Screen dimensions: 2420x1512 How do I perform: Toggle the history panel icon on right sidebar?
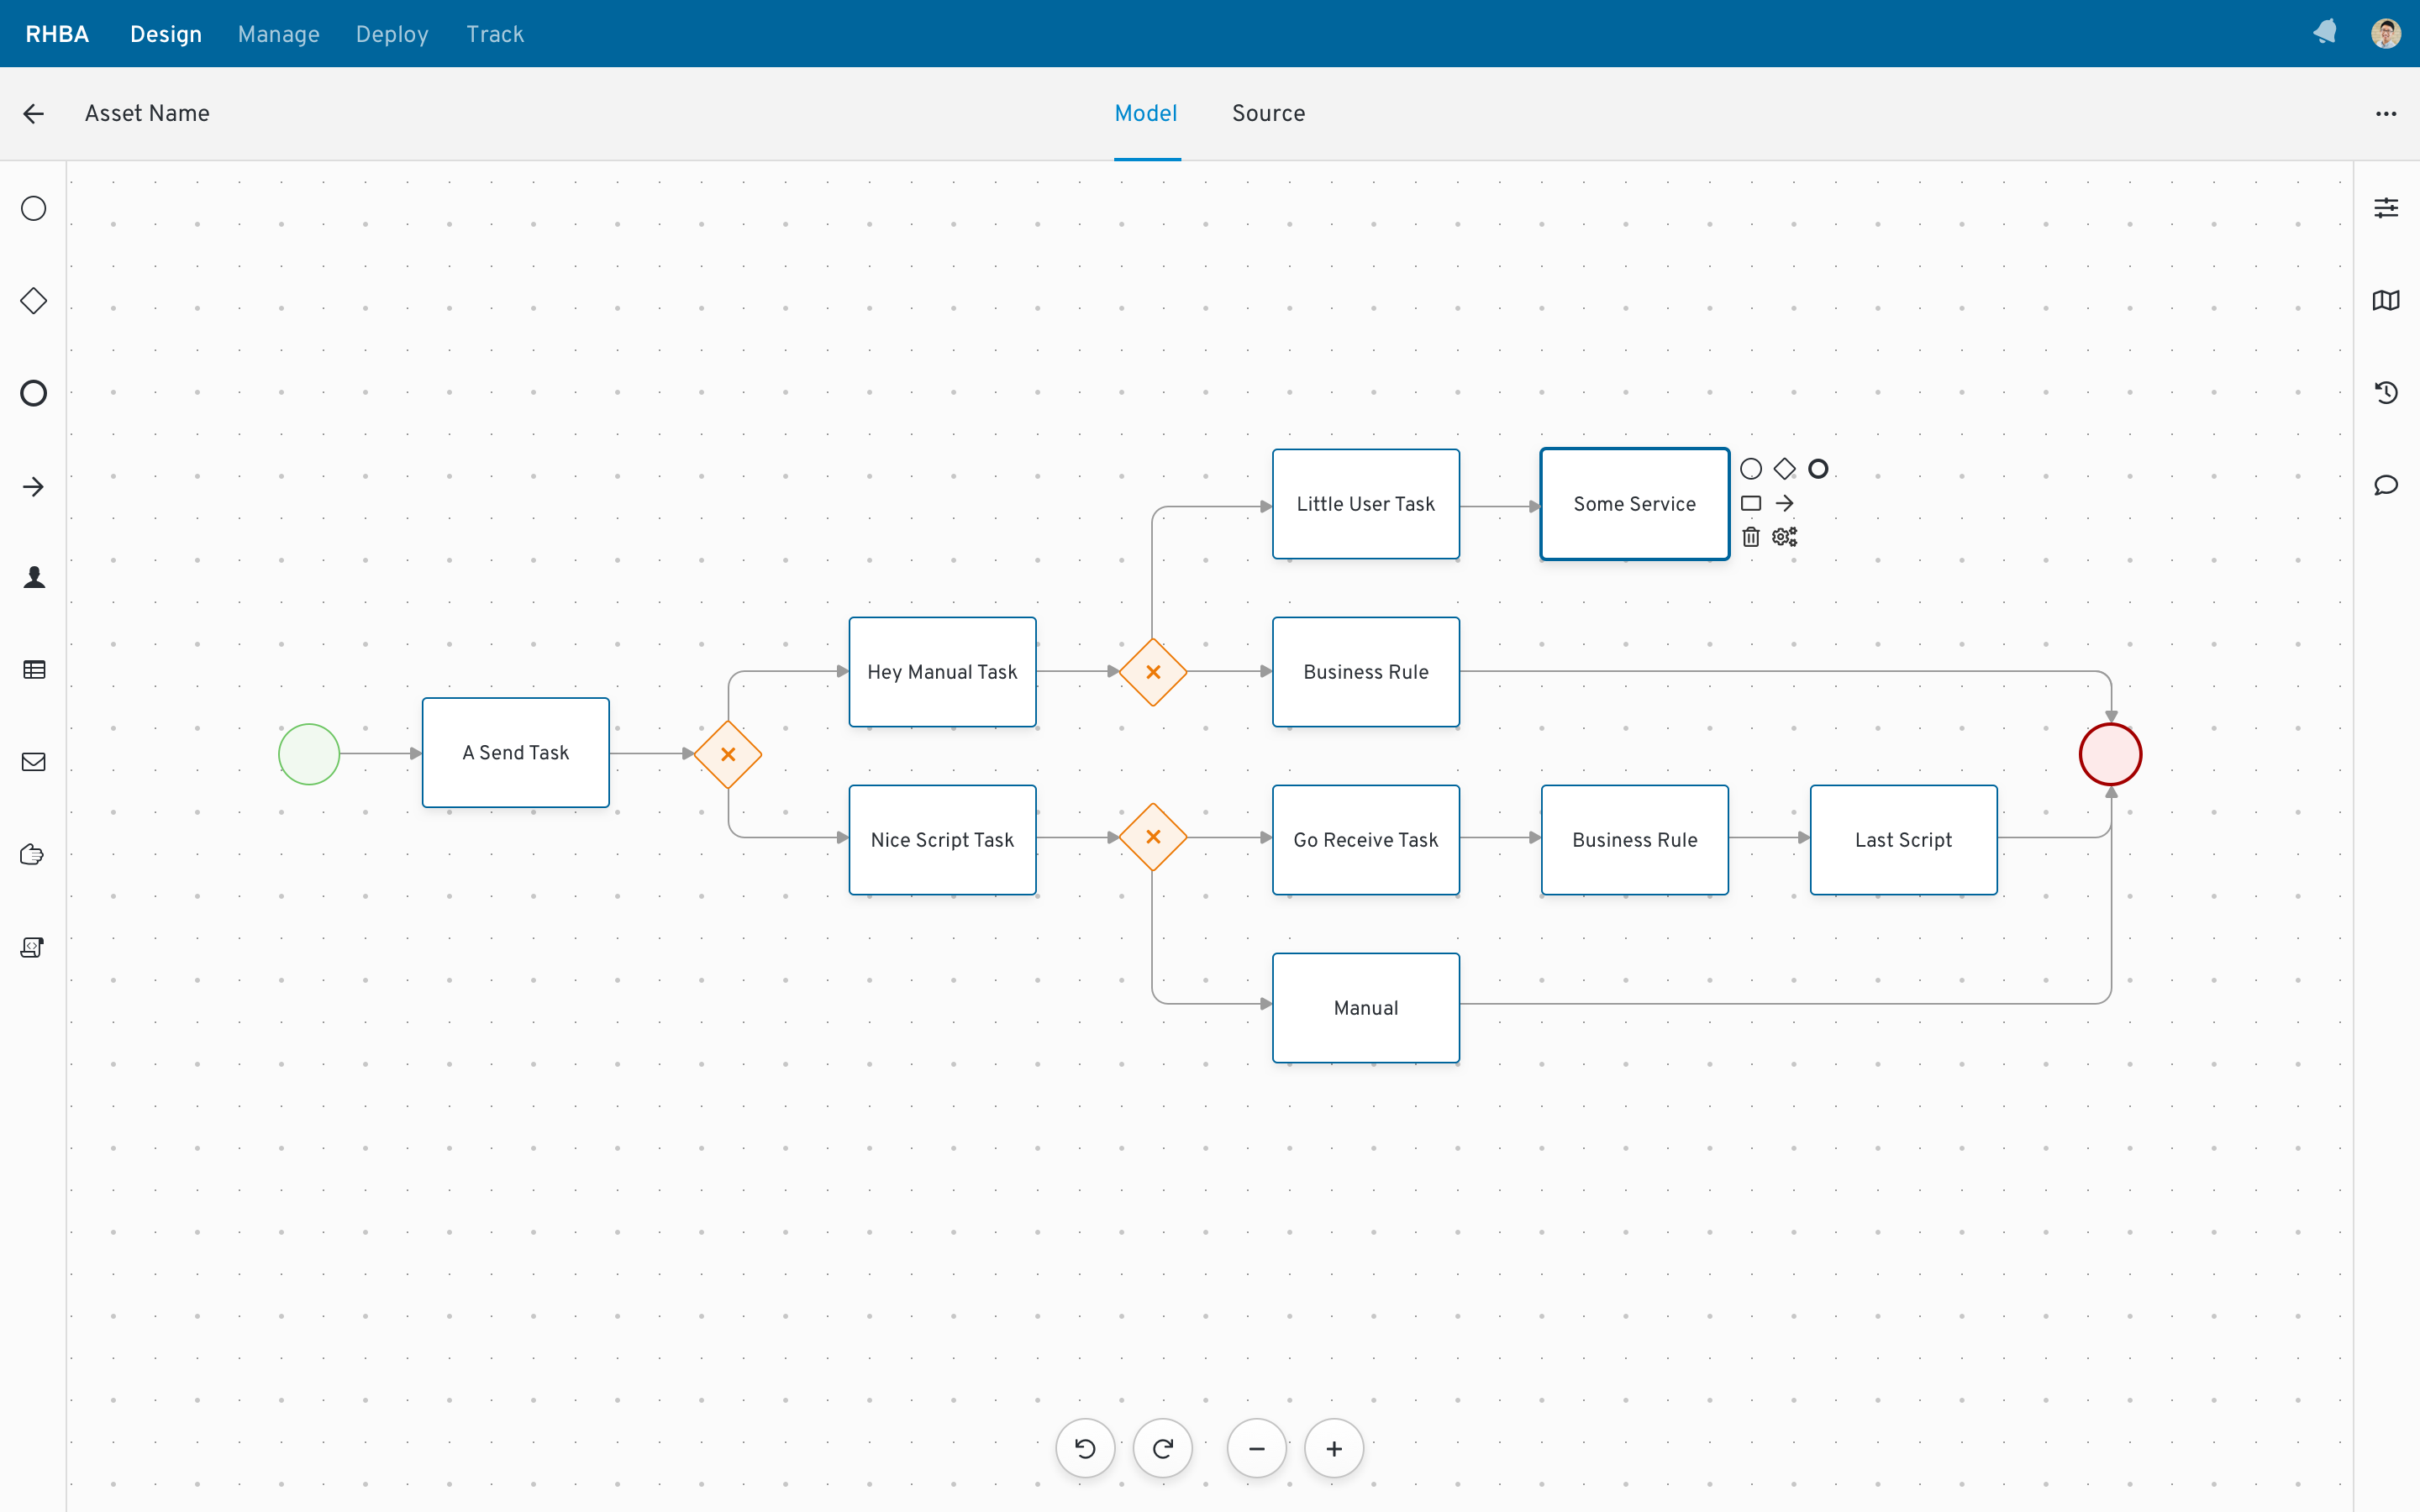pyautogui.click(x=2386, y=392)
